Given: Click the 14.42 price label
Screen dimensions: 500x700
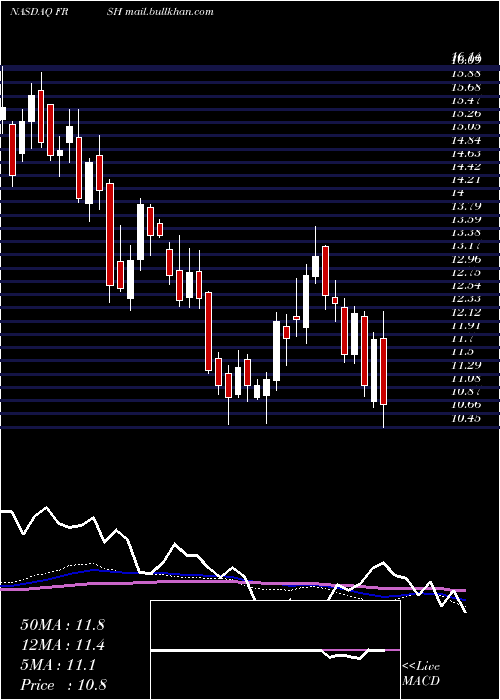Looking at the screenshot, I should pos(466,166).
